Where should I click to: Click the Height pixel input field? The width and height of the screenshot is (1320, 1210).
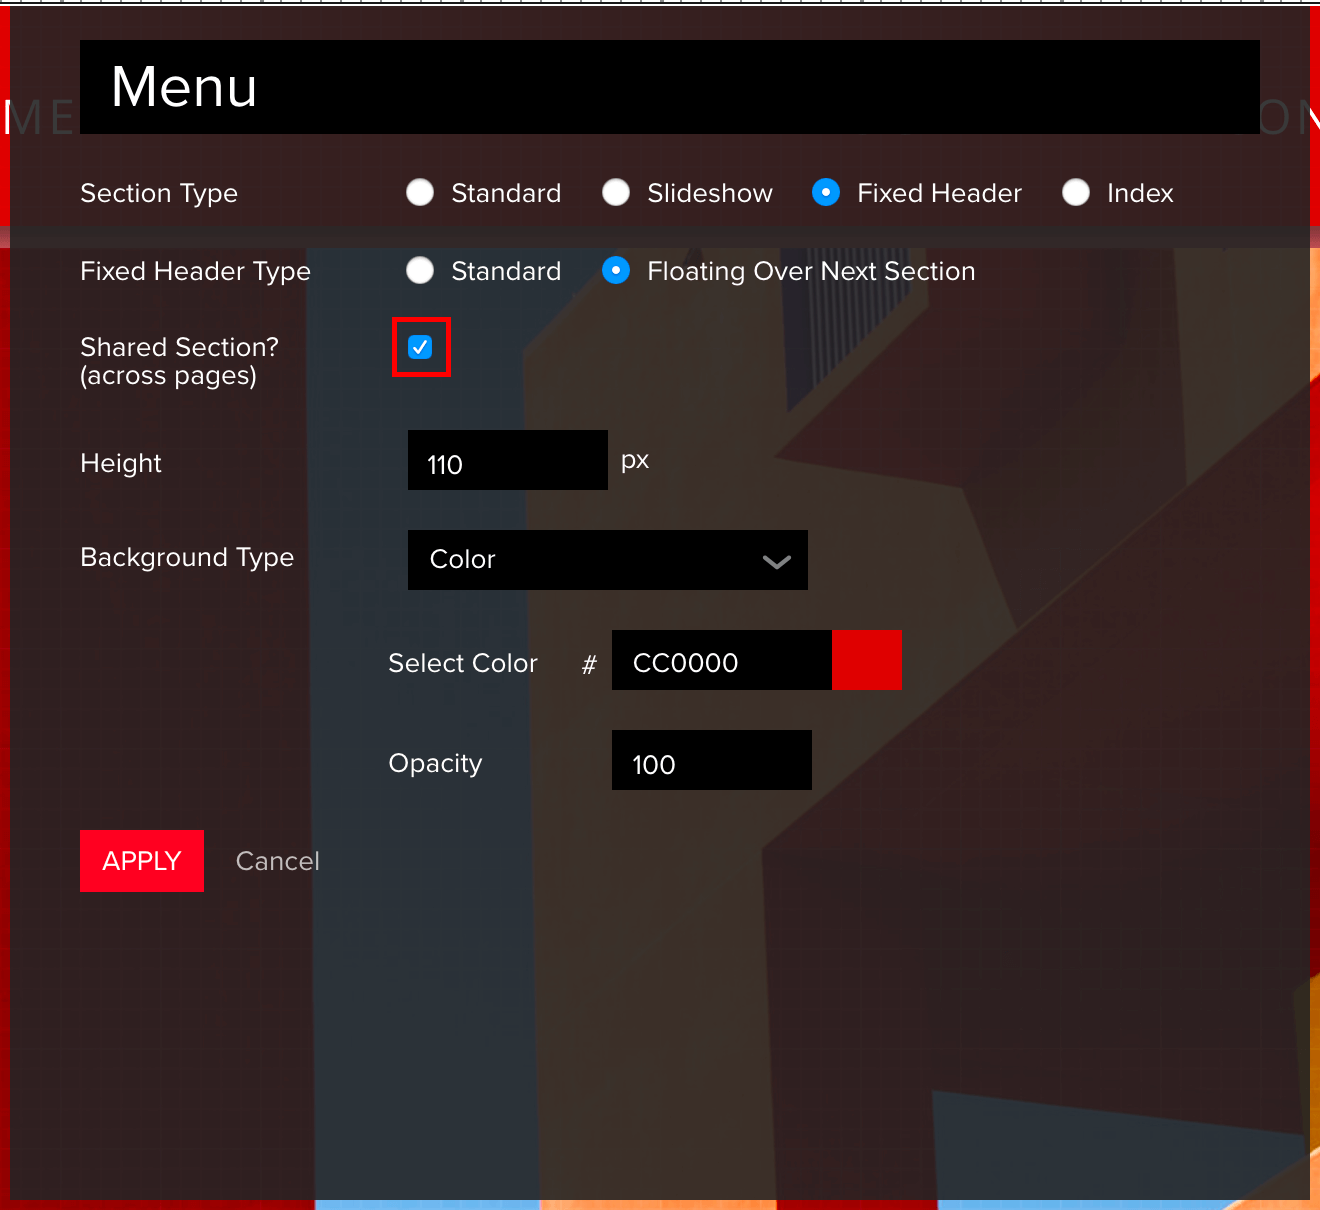click(507, 460)
